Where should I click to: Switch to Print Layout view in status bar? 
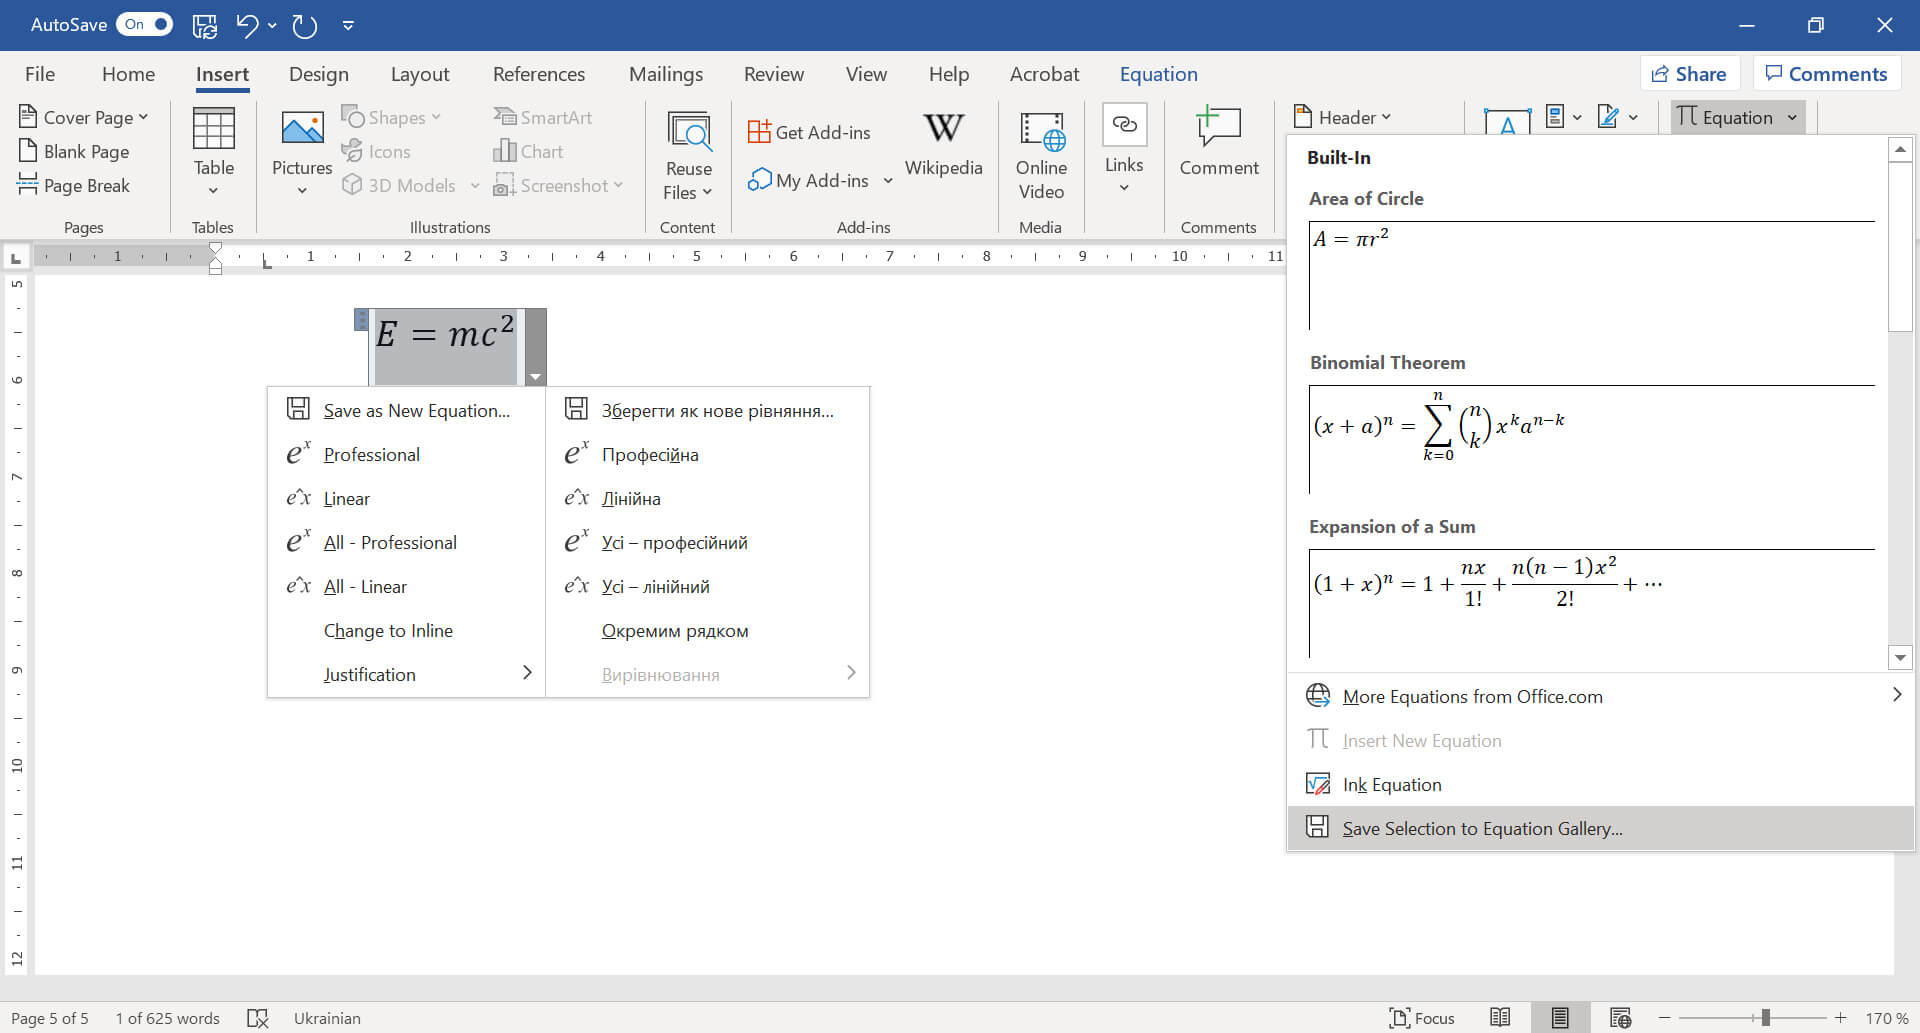click(x=1559, y=1018)
